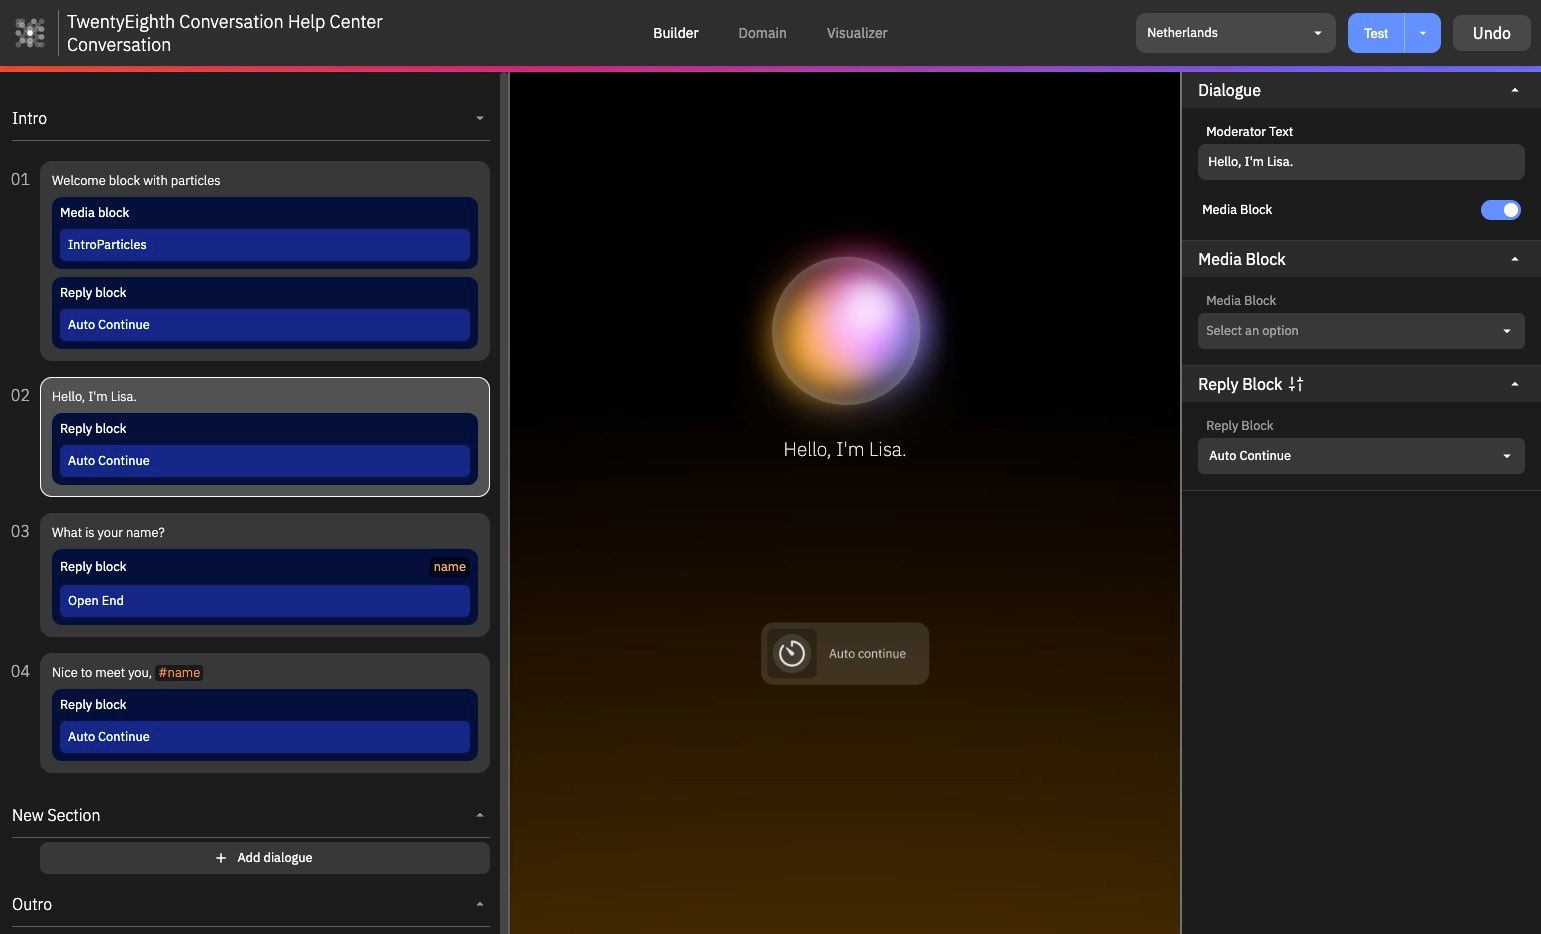Image resolution: width=1541 pixels, height=934 pixels.
Task: Collapse the Media Block panel caret
Action: coord(1515,259)
